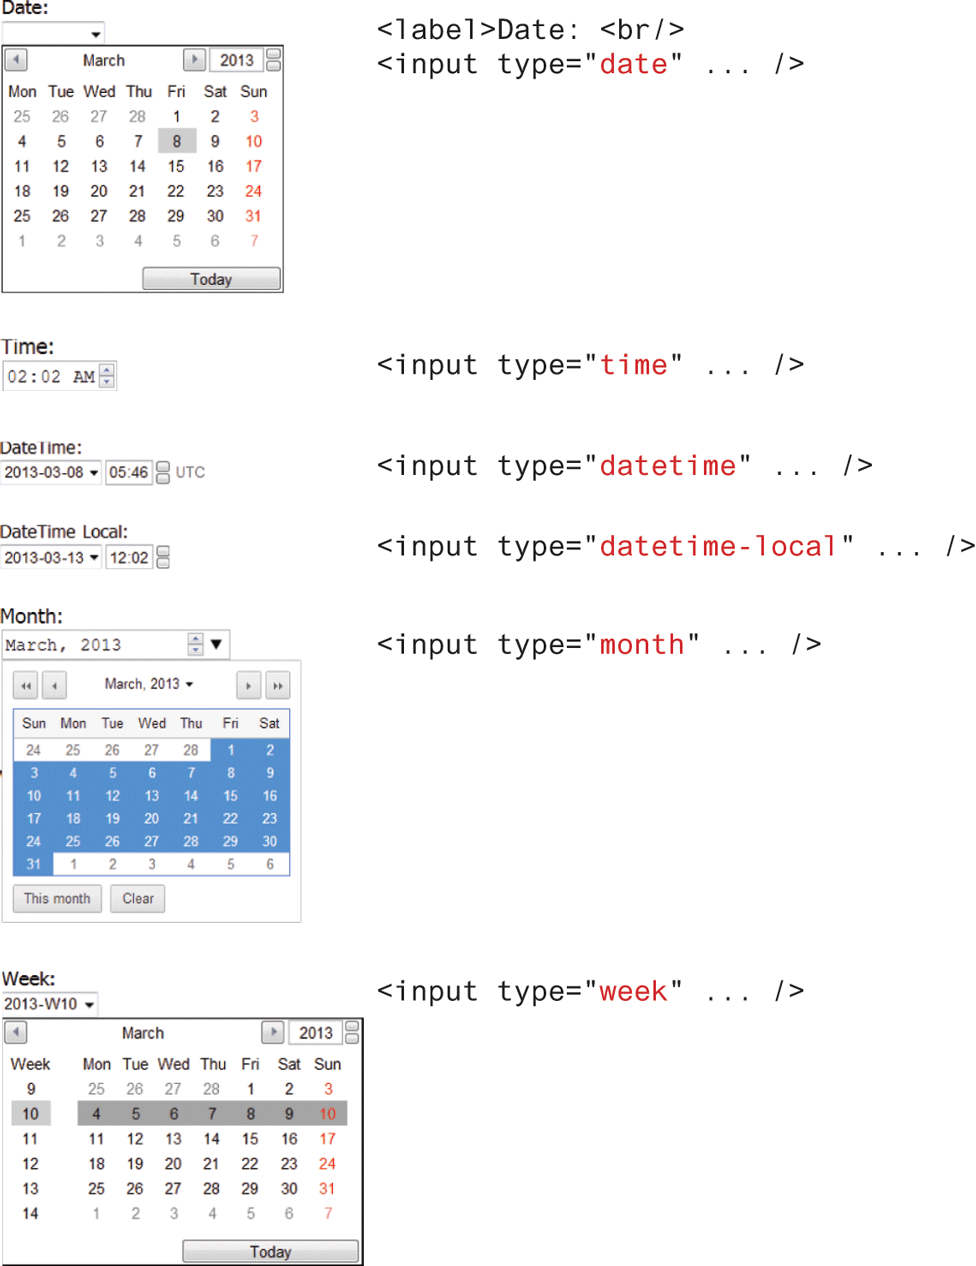Open the 2013-W10 week dropdown
Screen dimensions: 976x1266
[x=90, y=1004]
